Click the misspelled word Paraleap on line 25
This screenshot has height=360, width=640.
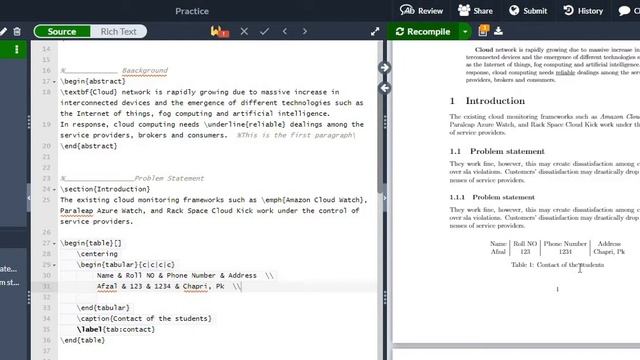pos(76,211)
